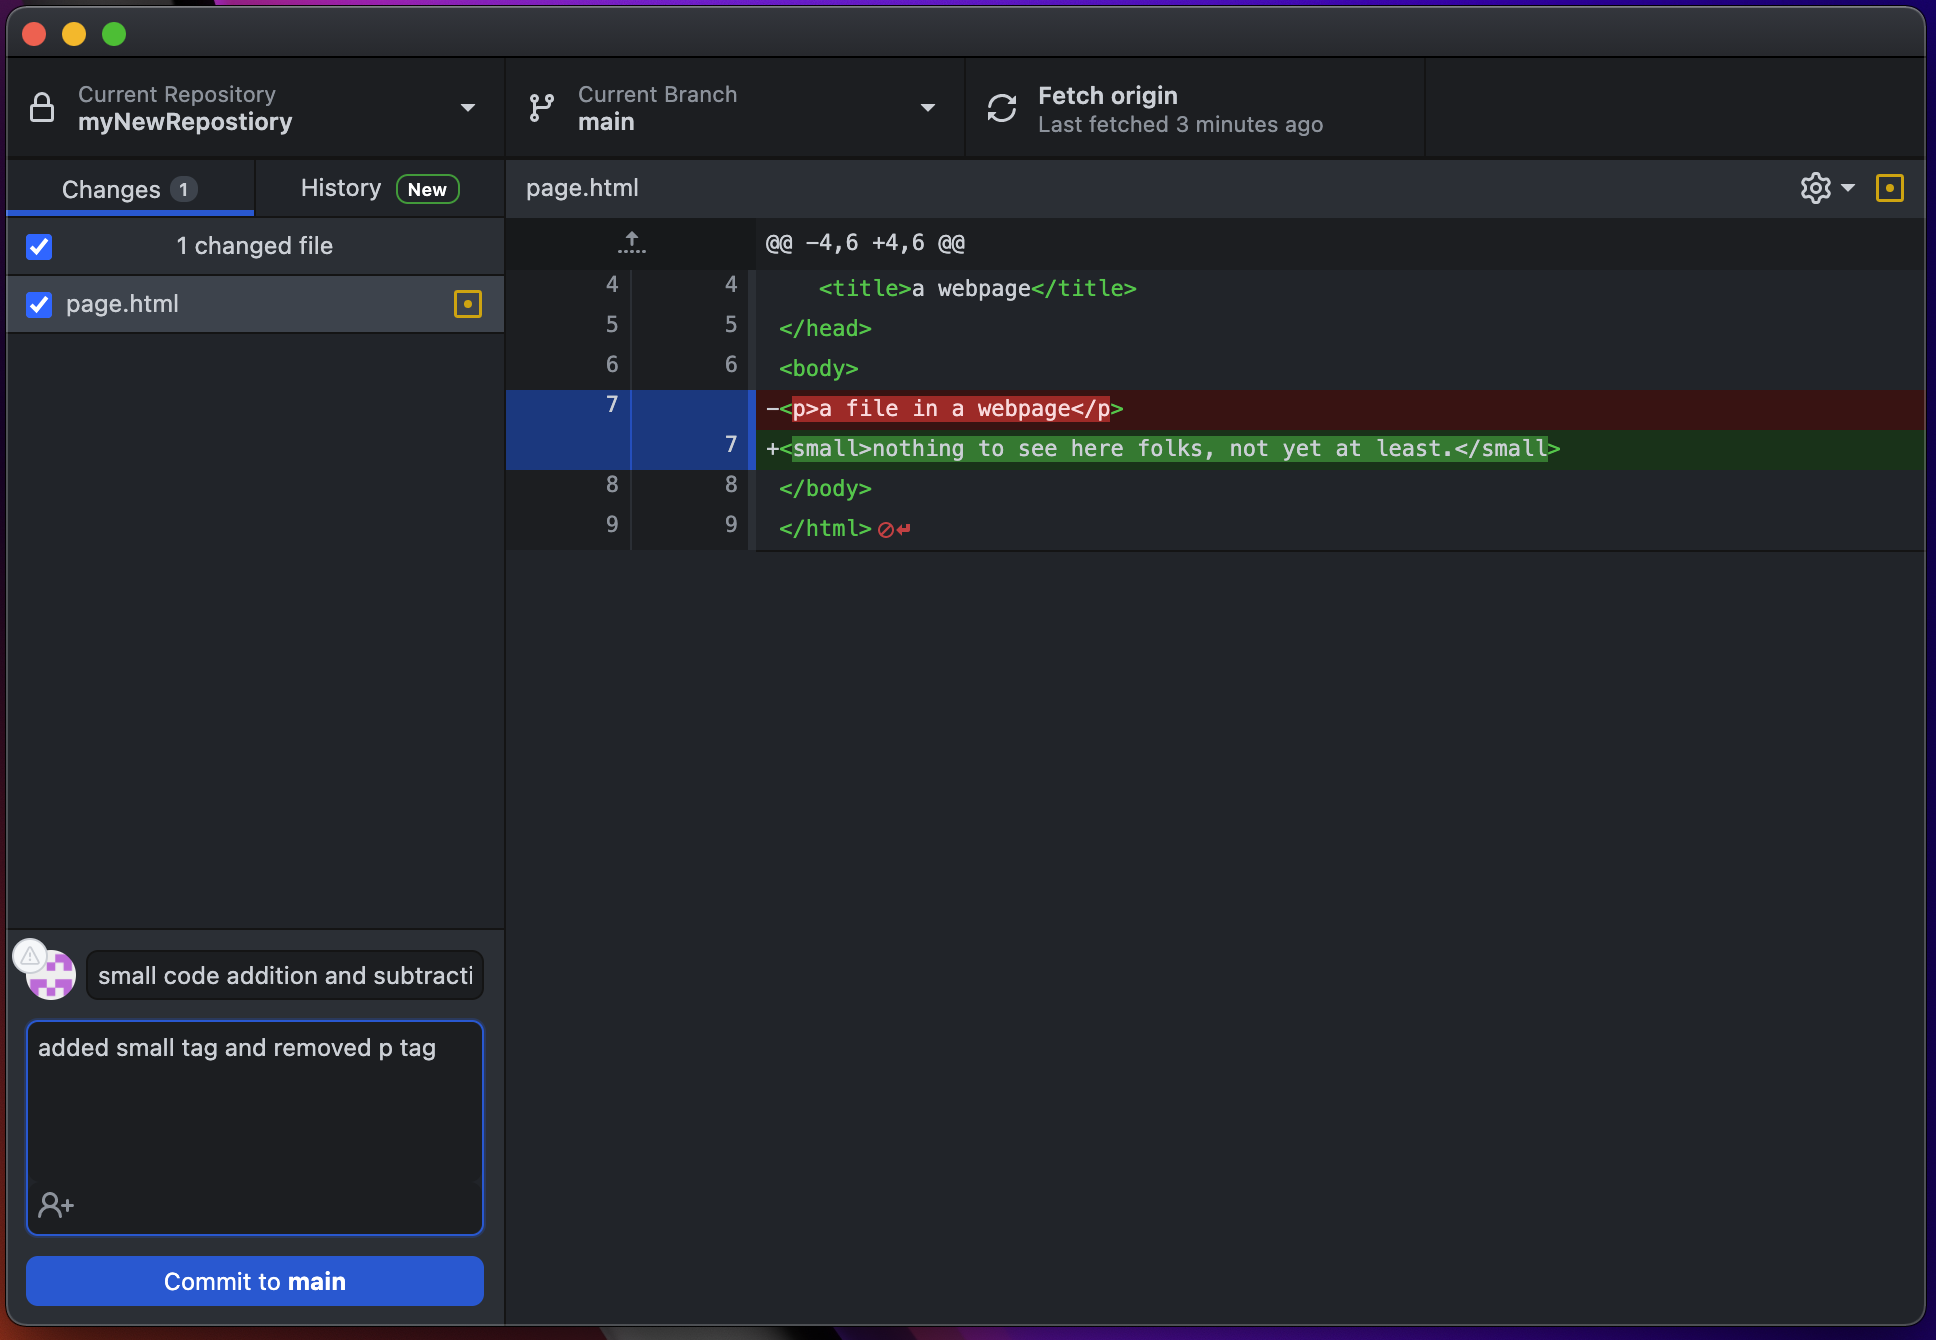Click the 1 changed file label

coord(255,246)
